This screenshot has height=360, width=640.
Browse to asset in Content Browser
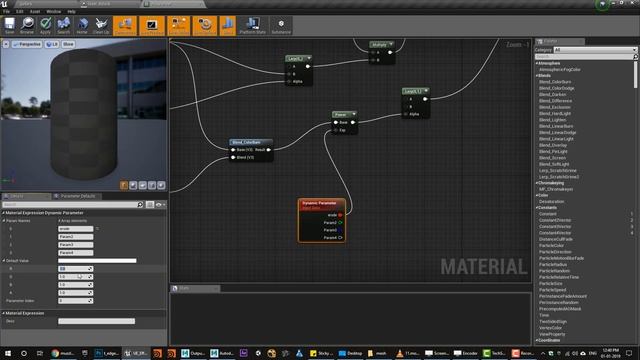(27, 25)
